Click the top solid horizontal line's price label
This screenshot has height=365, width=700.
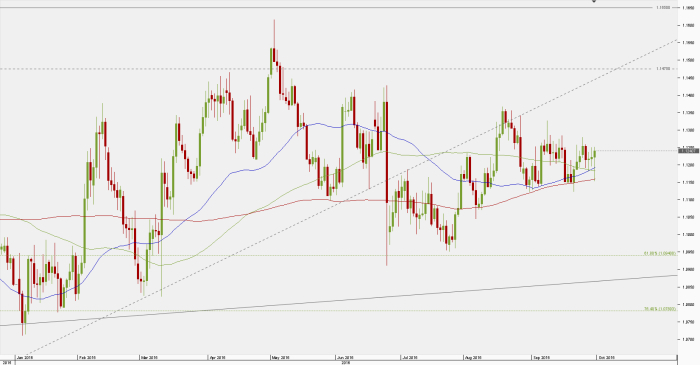pyautogui.click(x=663, y=8)
